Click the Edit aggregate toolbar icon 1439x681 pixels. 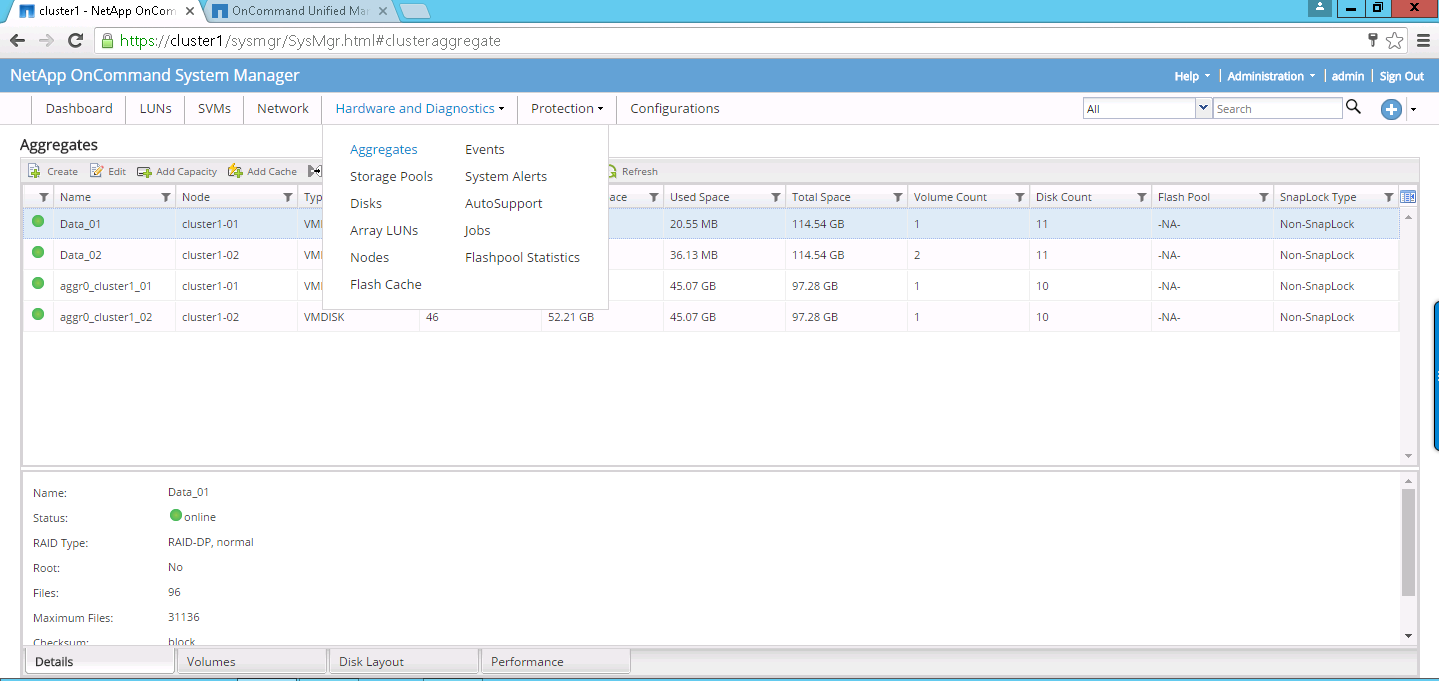[x=97, y=171]
